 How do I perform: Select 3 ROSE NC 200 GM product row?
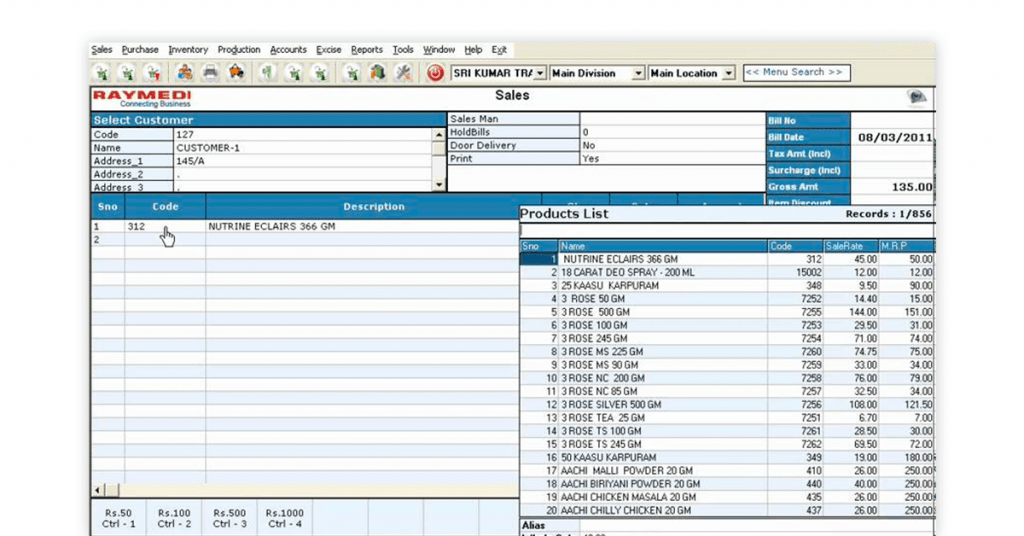tap(727, 378)
